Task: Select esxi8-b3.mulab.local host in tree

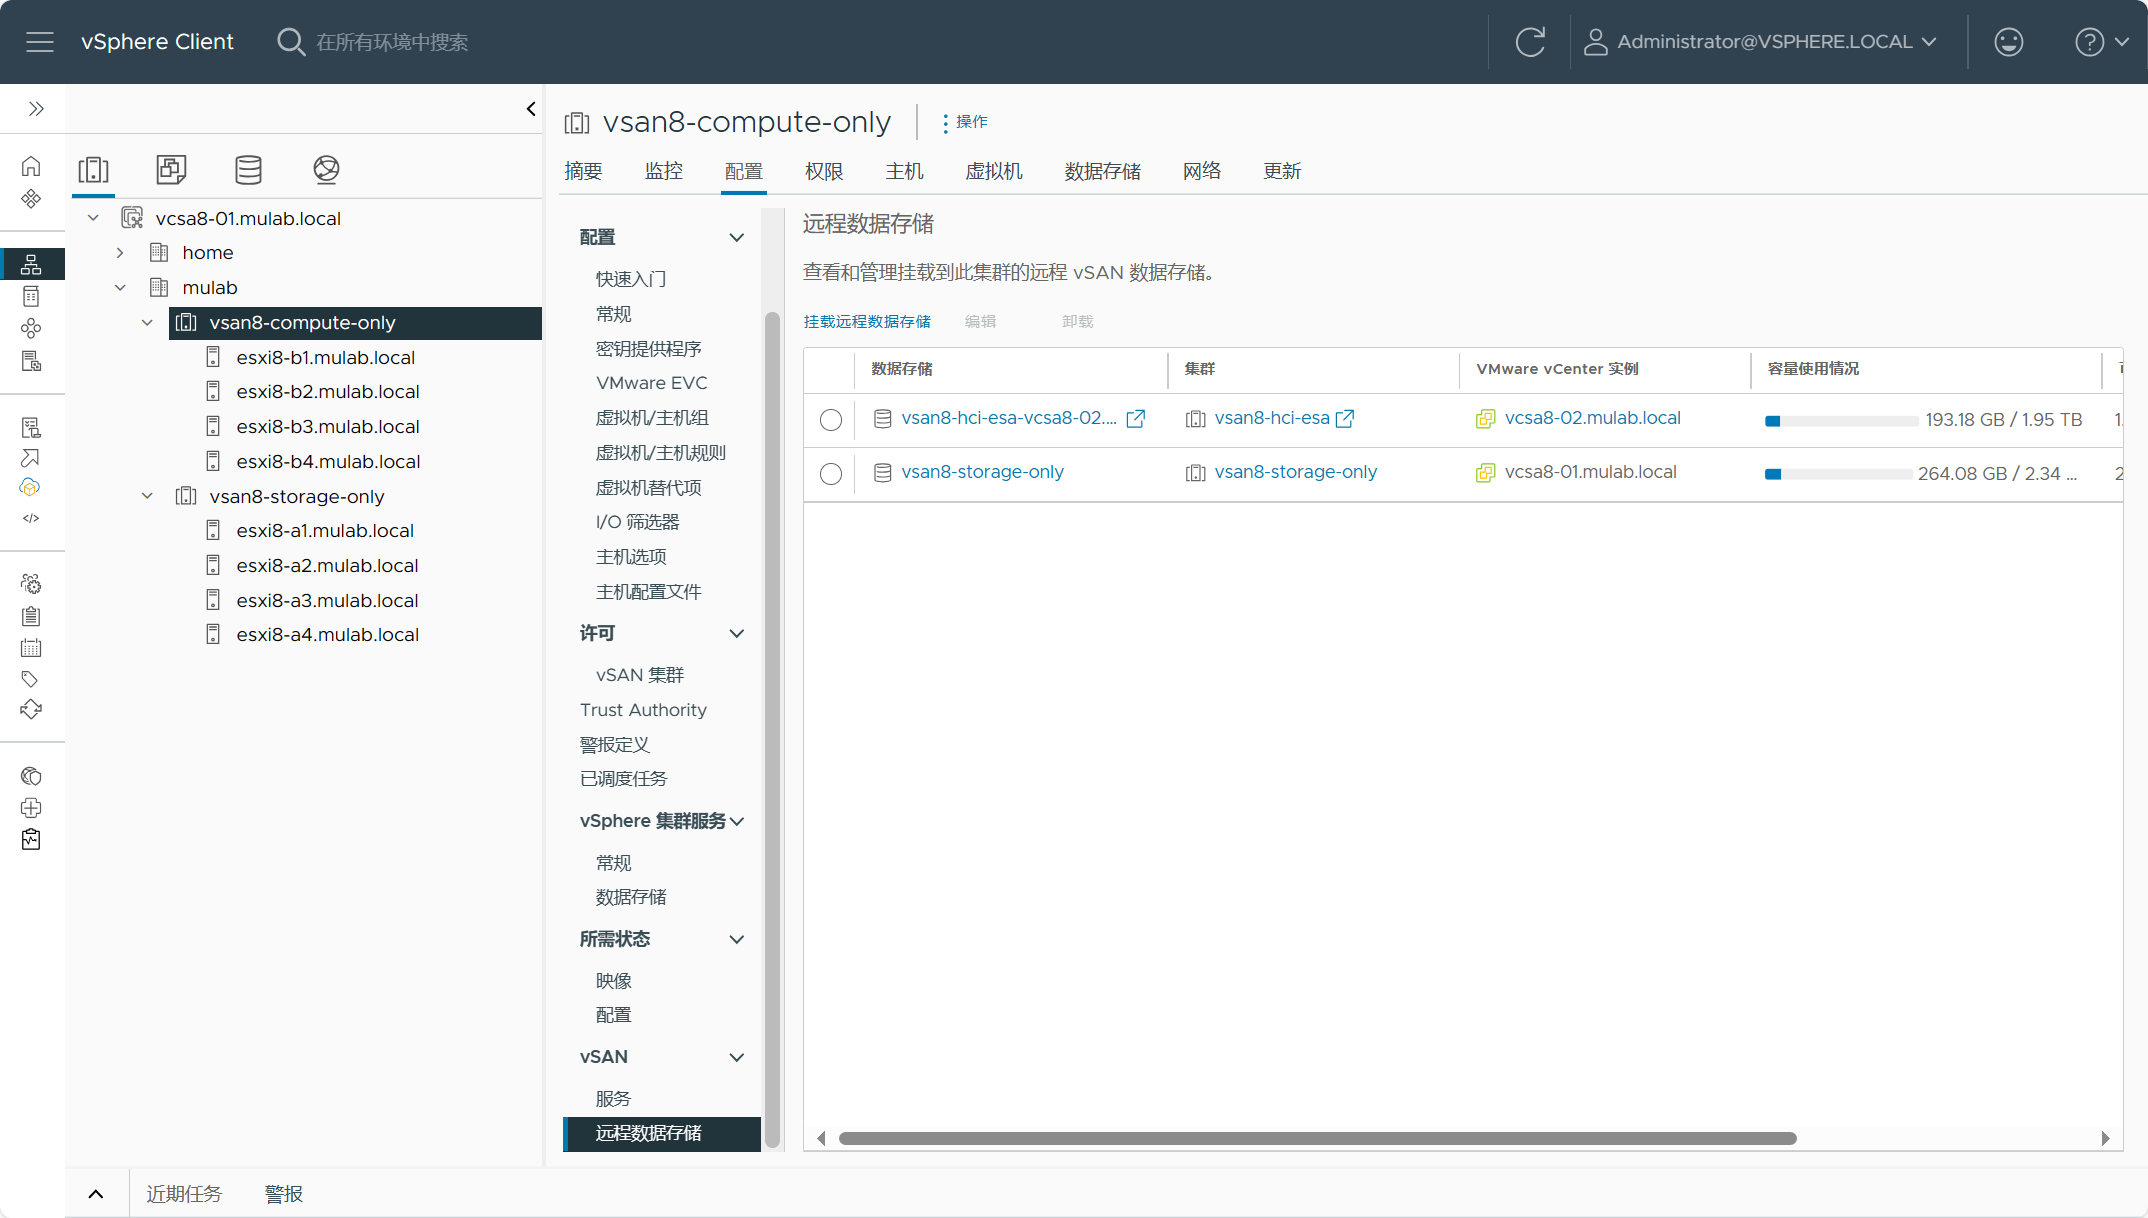Action: coord(328,427)
